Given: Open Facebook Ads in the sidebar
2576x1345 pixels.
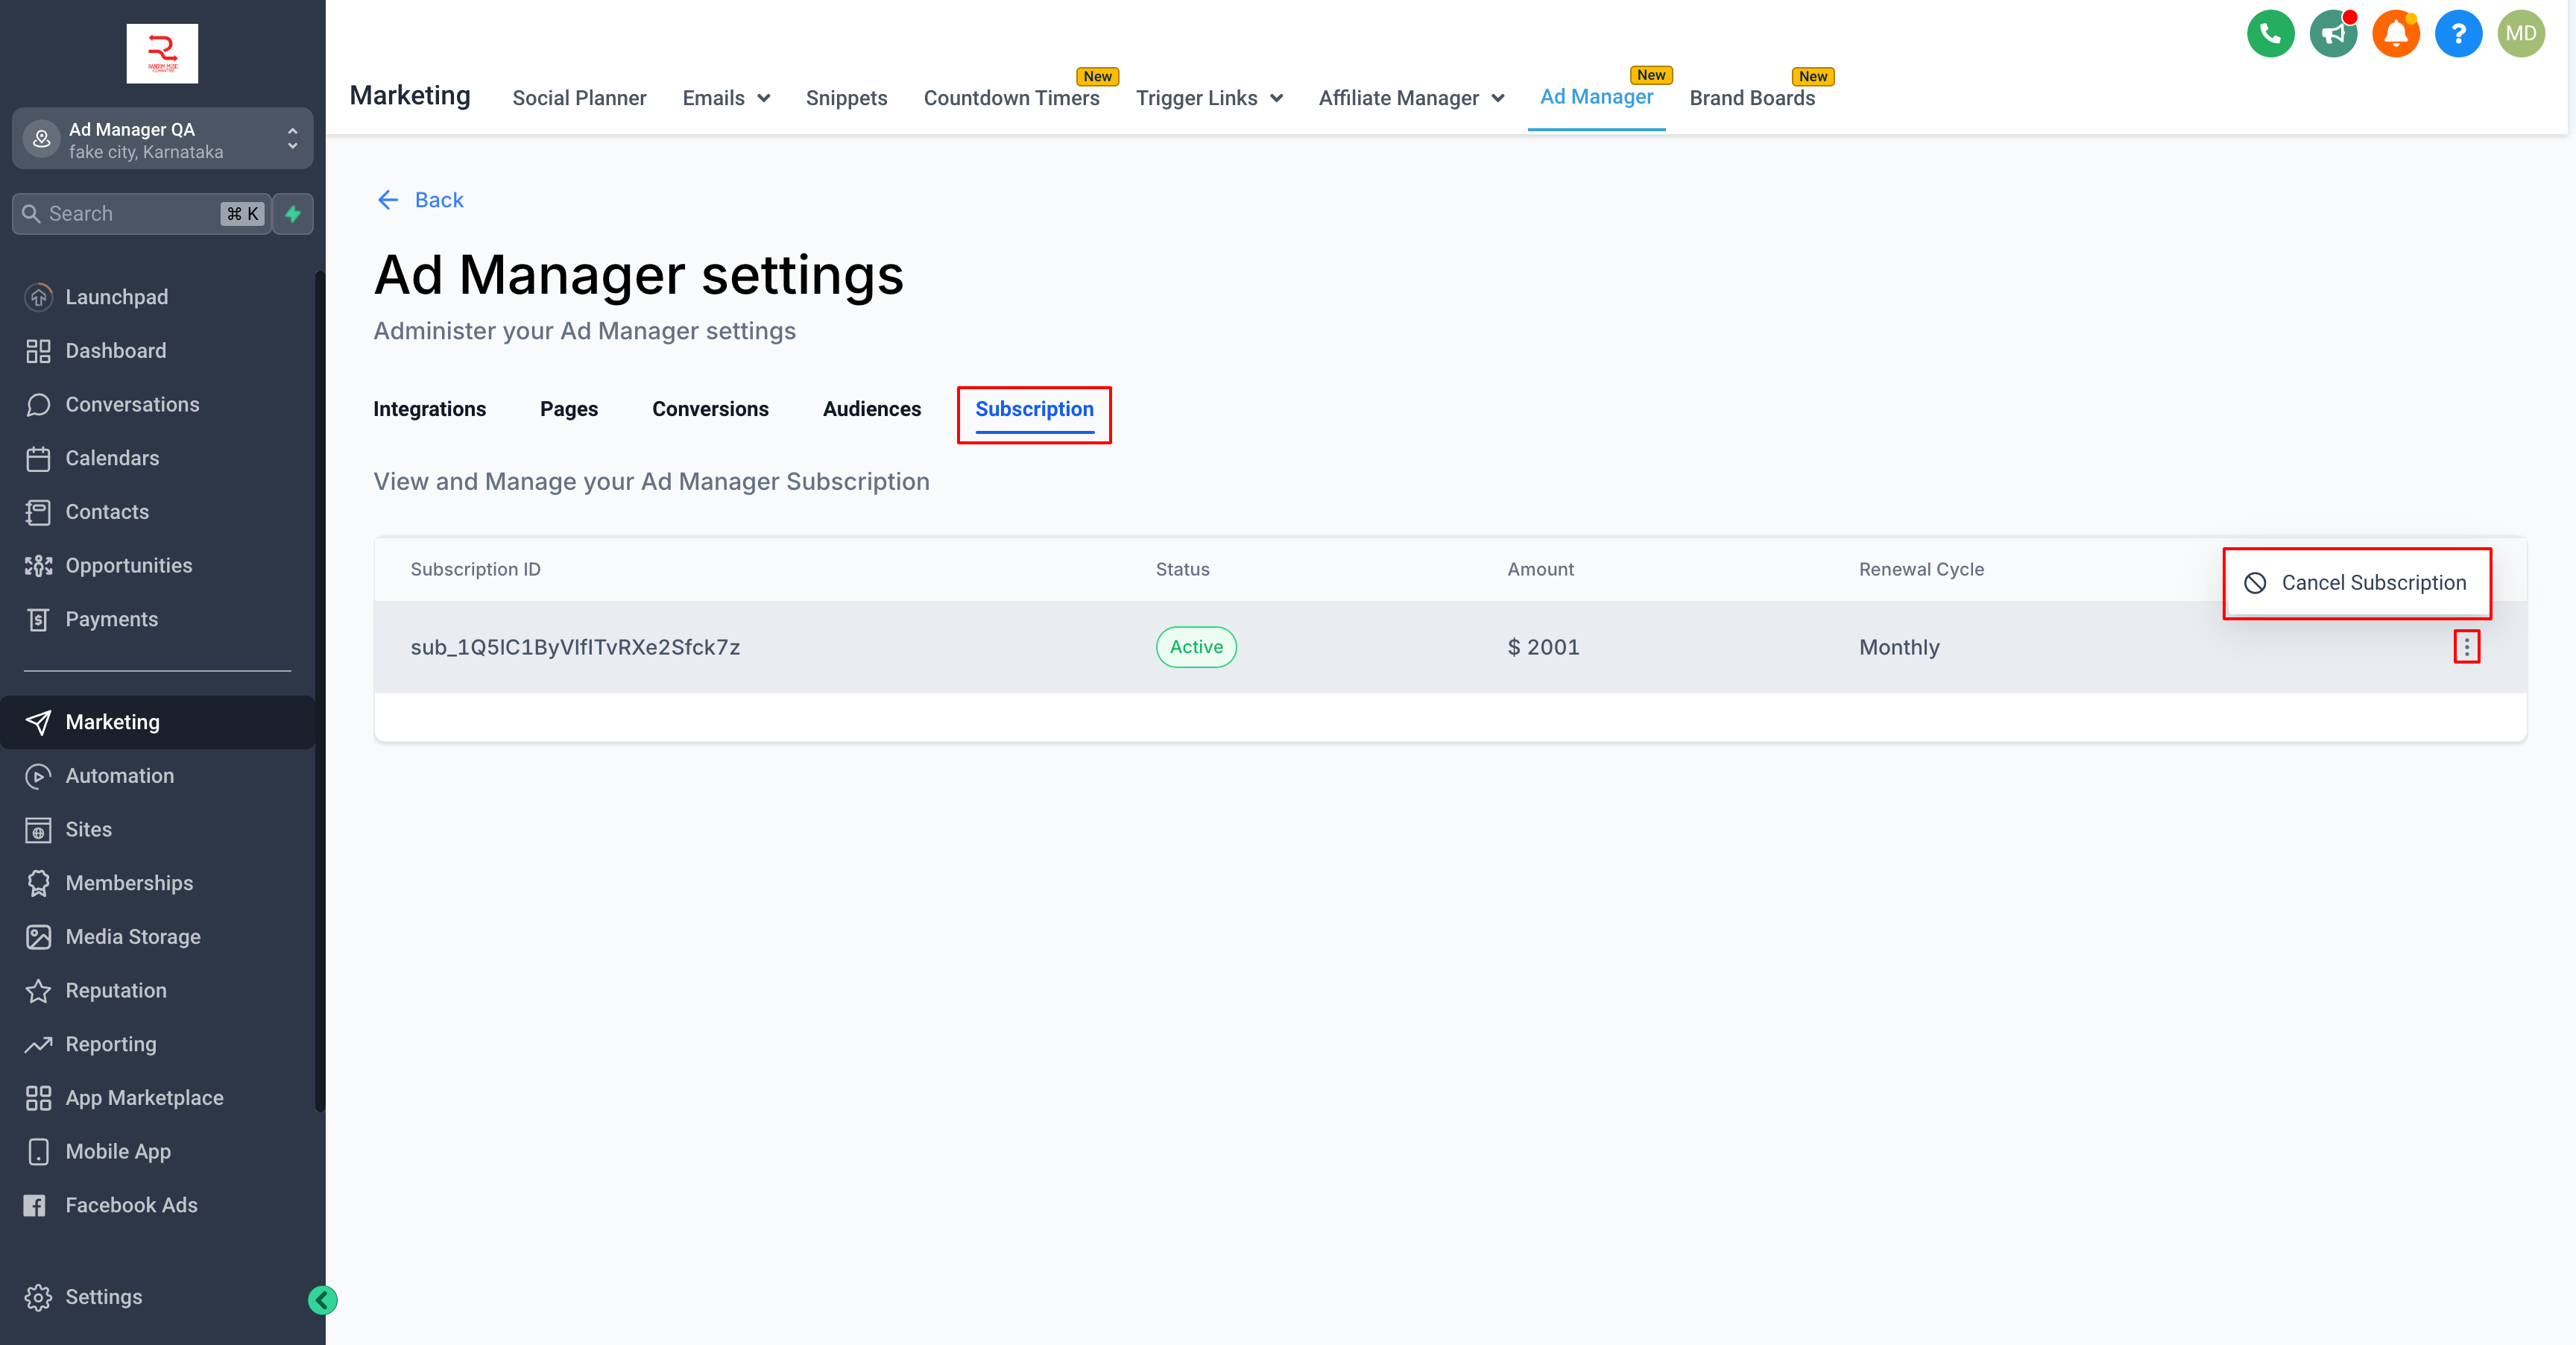Looking at the screenshot, I should pos(131,1205).
